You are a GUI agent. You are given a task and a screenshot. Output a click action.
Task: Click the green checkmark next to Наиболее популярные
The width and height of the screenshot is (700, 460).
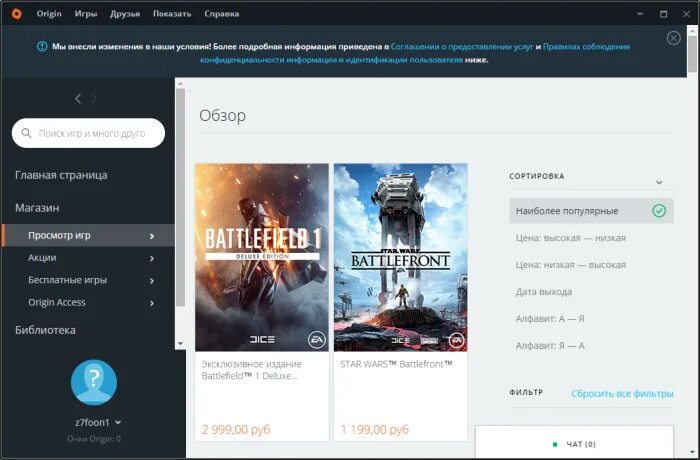click(659, 210)
